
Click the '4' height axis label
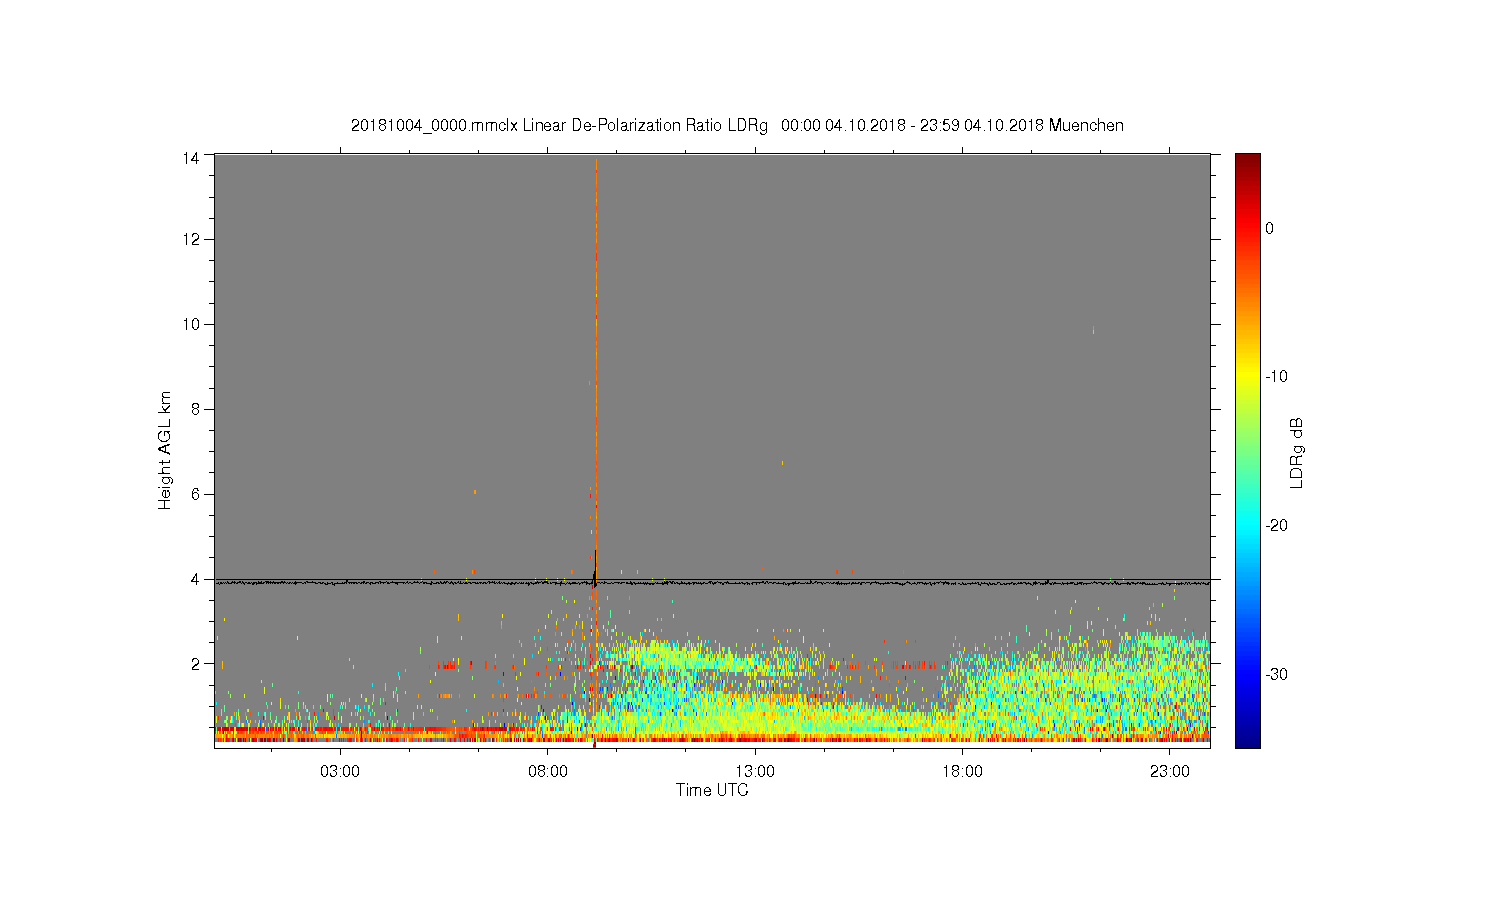click(195, 579)
